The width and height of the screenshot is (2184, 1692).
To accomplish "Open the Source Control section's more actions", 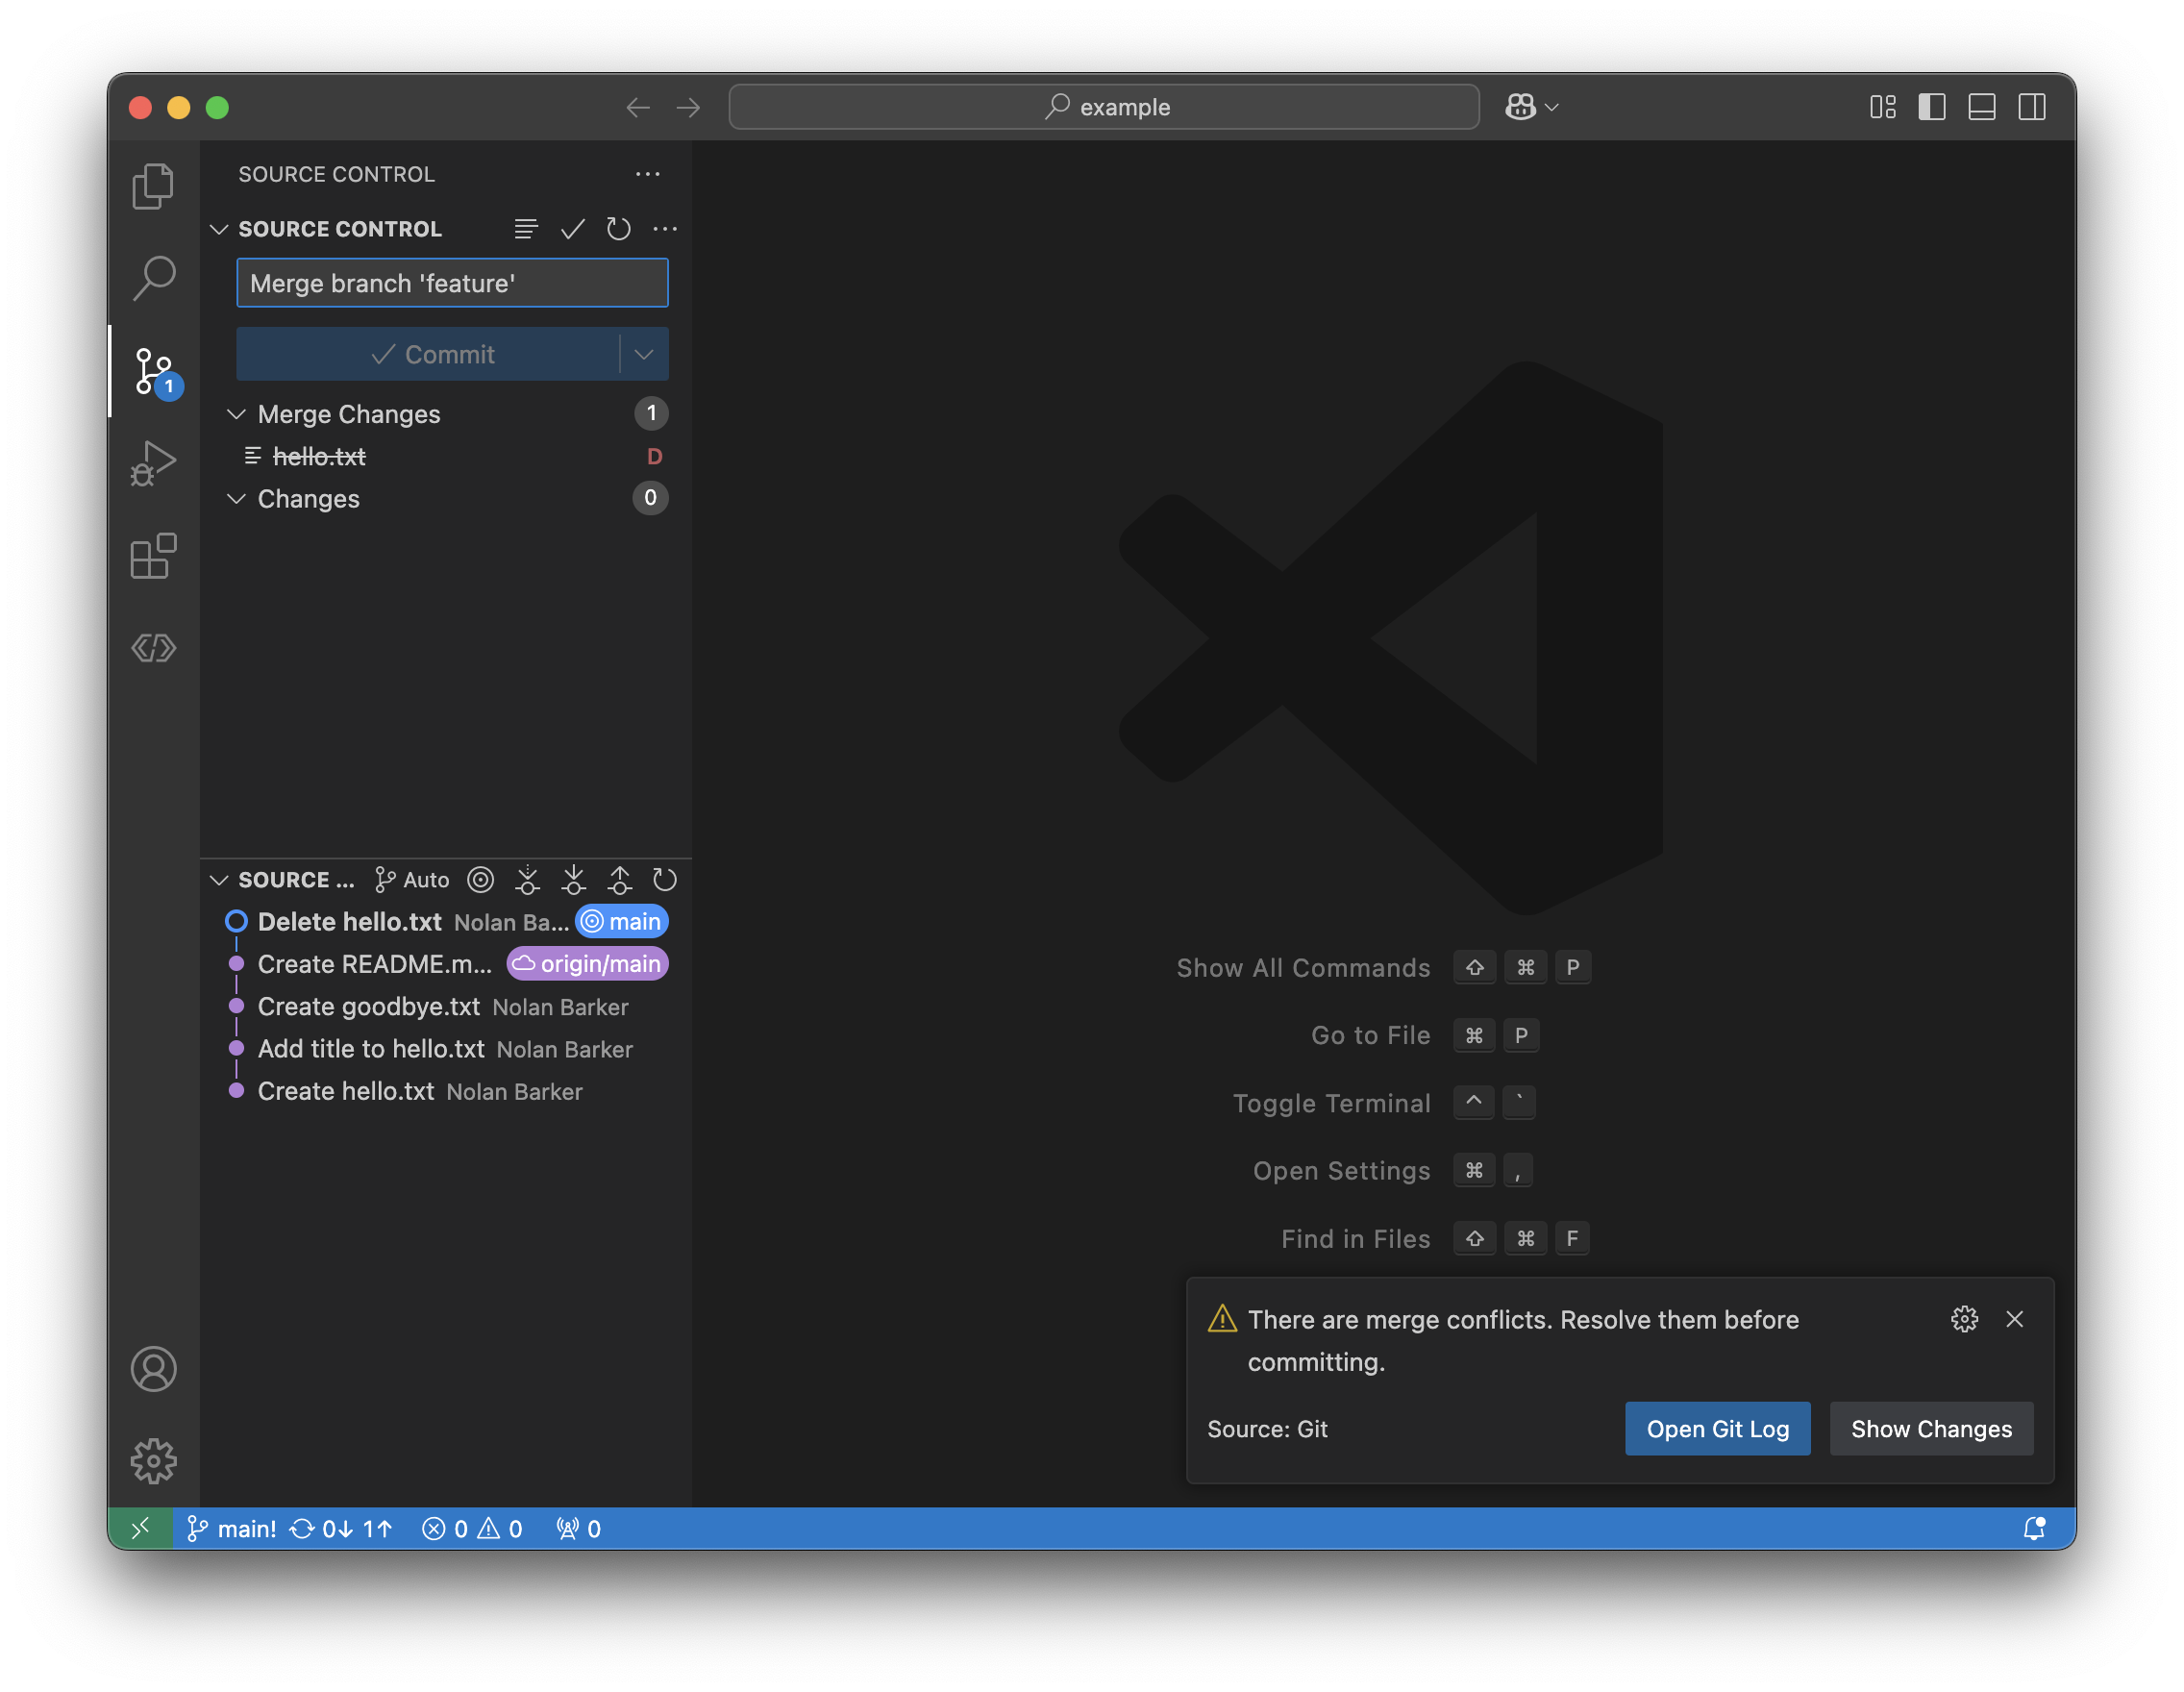I will (665, 229).
